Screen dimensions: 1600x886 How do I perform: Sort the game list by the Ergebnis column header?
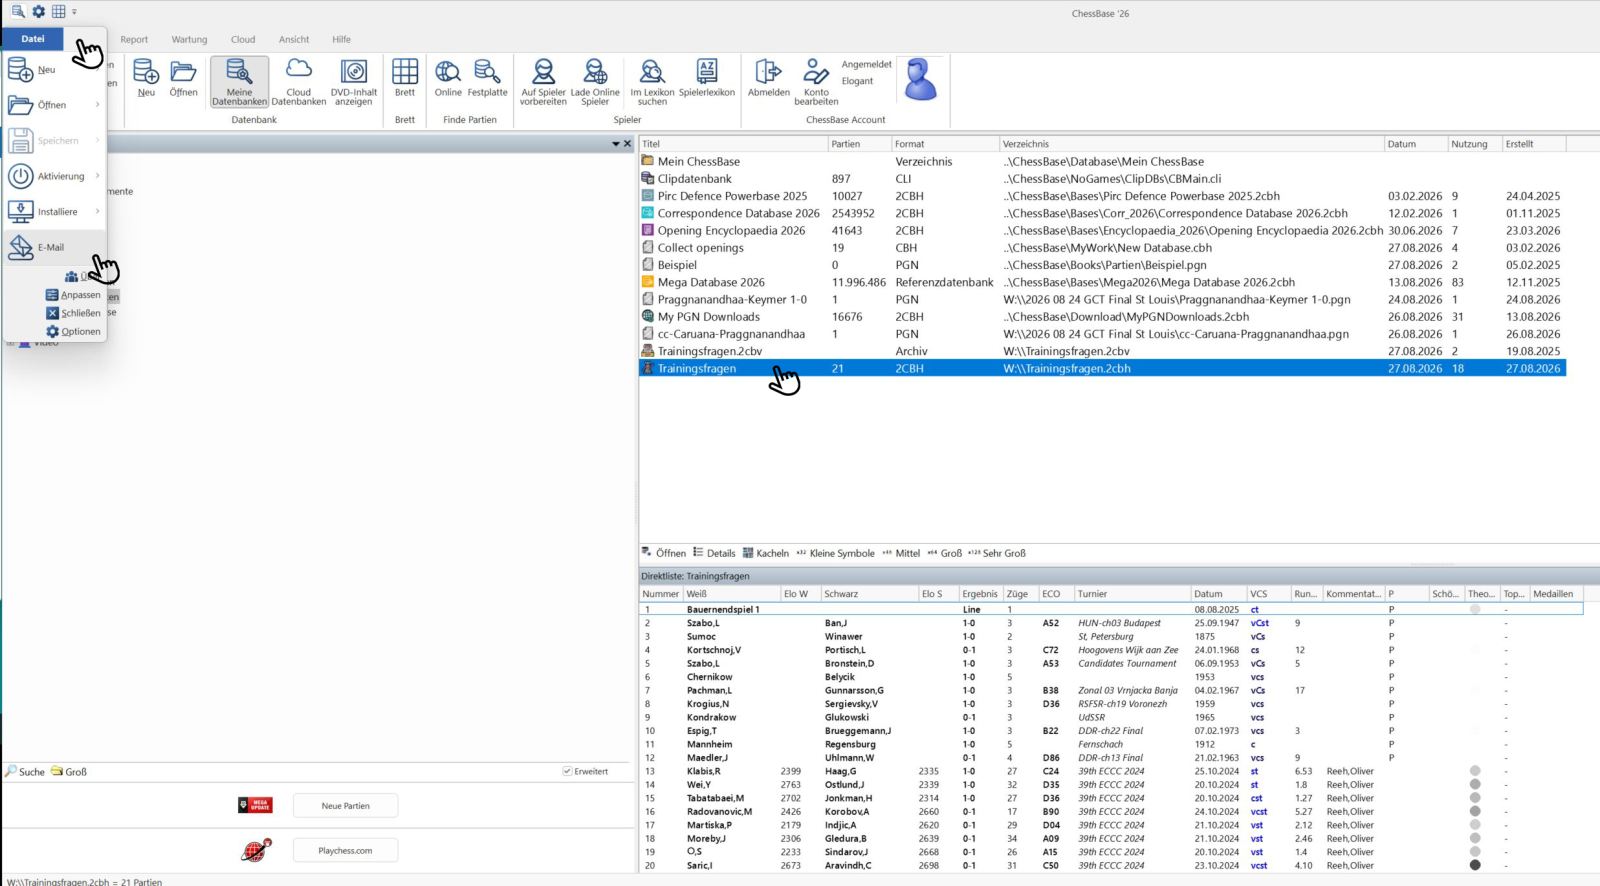pyautogui.click(x=980, y=594)
